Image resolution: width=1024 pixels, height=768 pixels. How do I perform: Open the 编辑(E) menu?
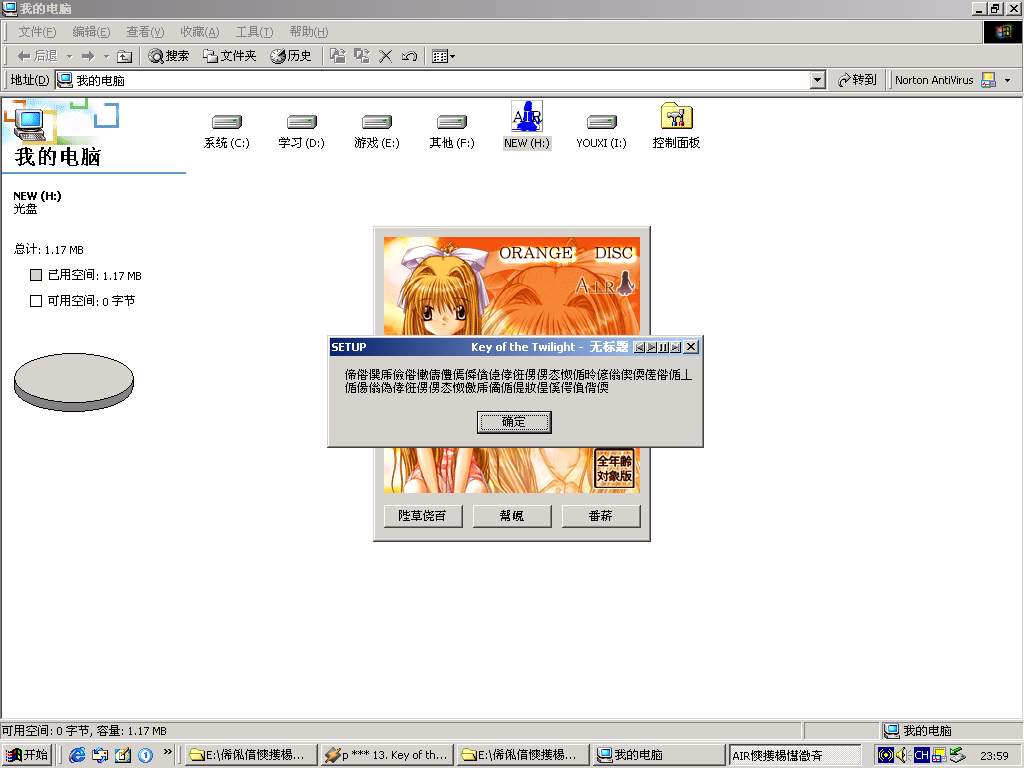tap(91, 31)
